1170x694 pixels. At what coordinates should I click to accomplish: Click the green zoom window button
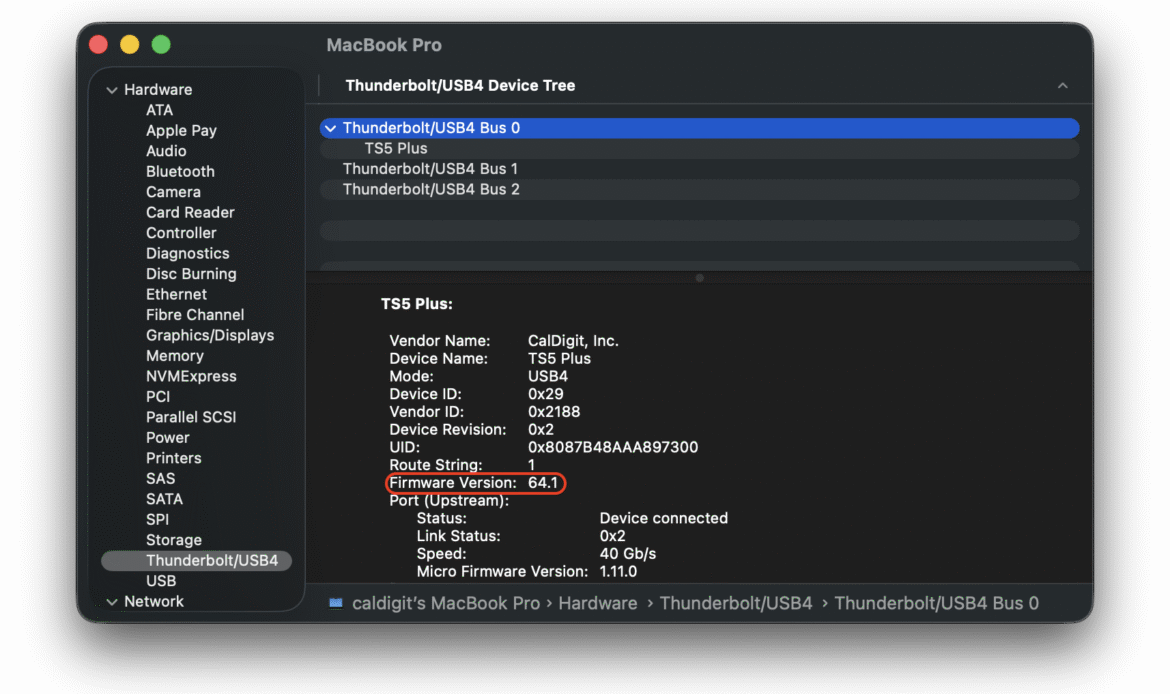(161, 45)
